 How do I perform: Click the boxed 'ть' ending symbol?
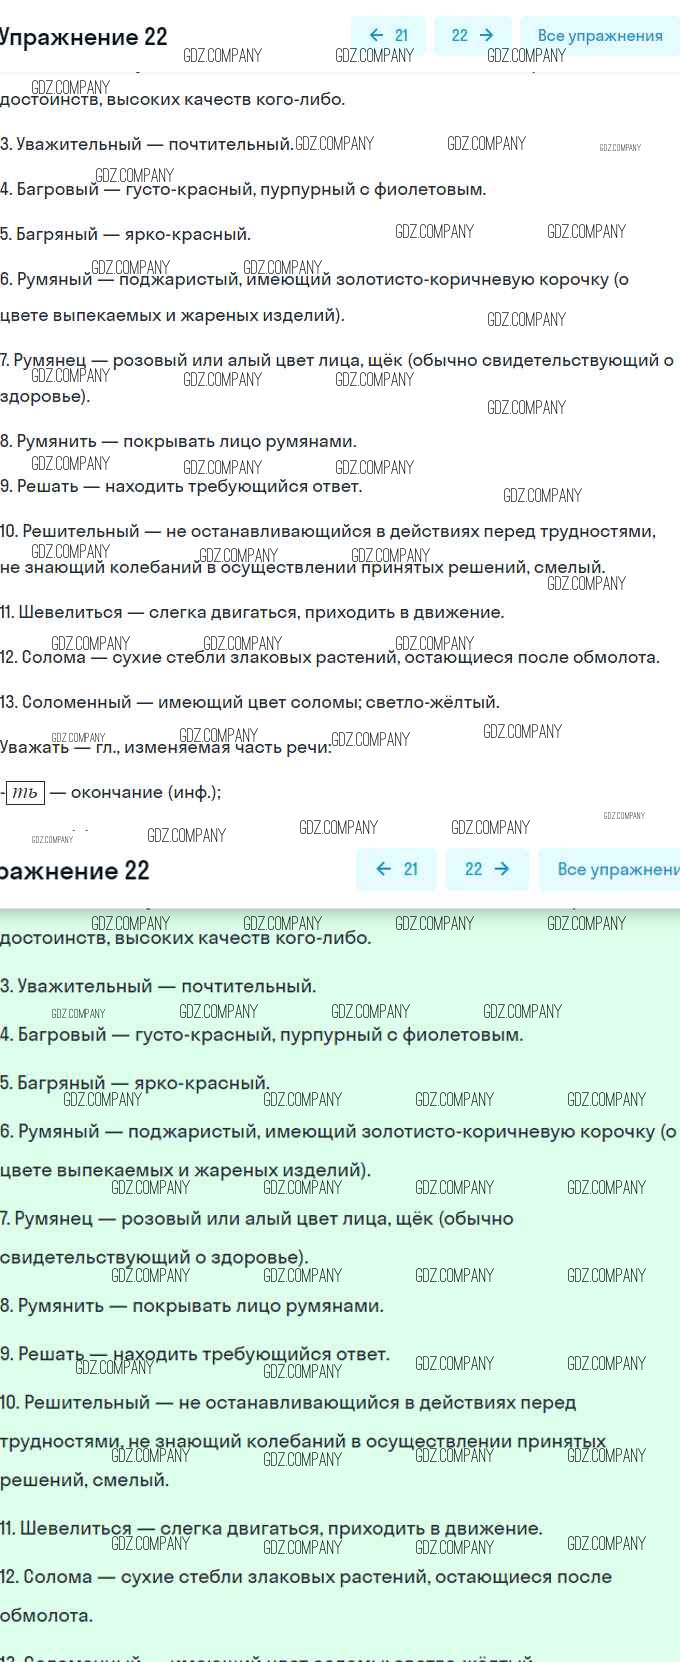25,793
